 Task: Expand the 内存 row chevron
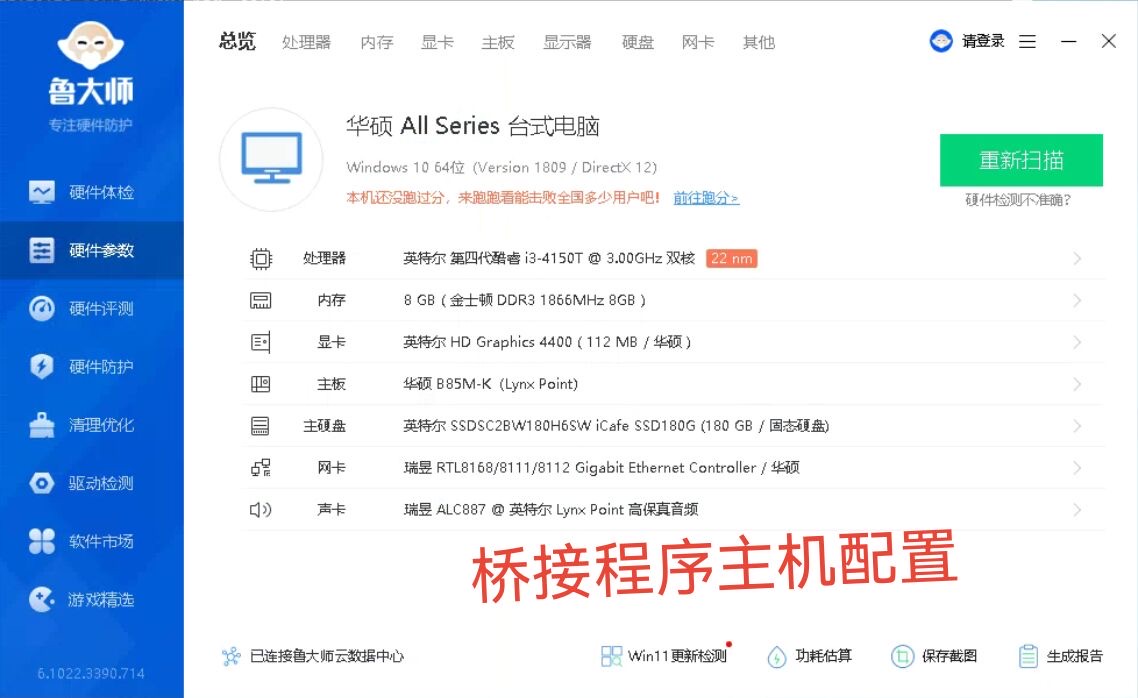[x=1077, y=300]
